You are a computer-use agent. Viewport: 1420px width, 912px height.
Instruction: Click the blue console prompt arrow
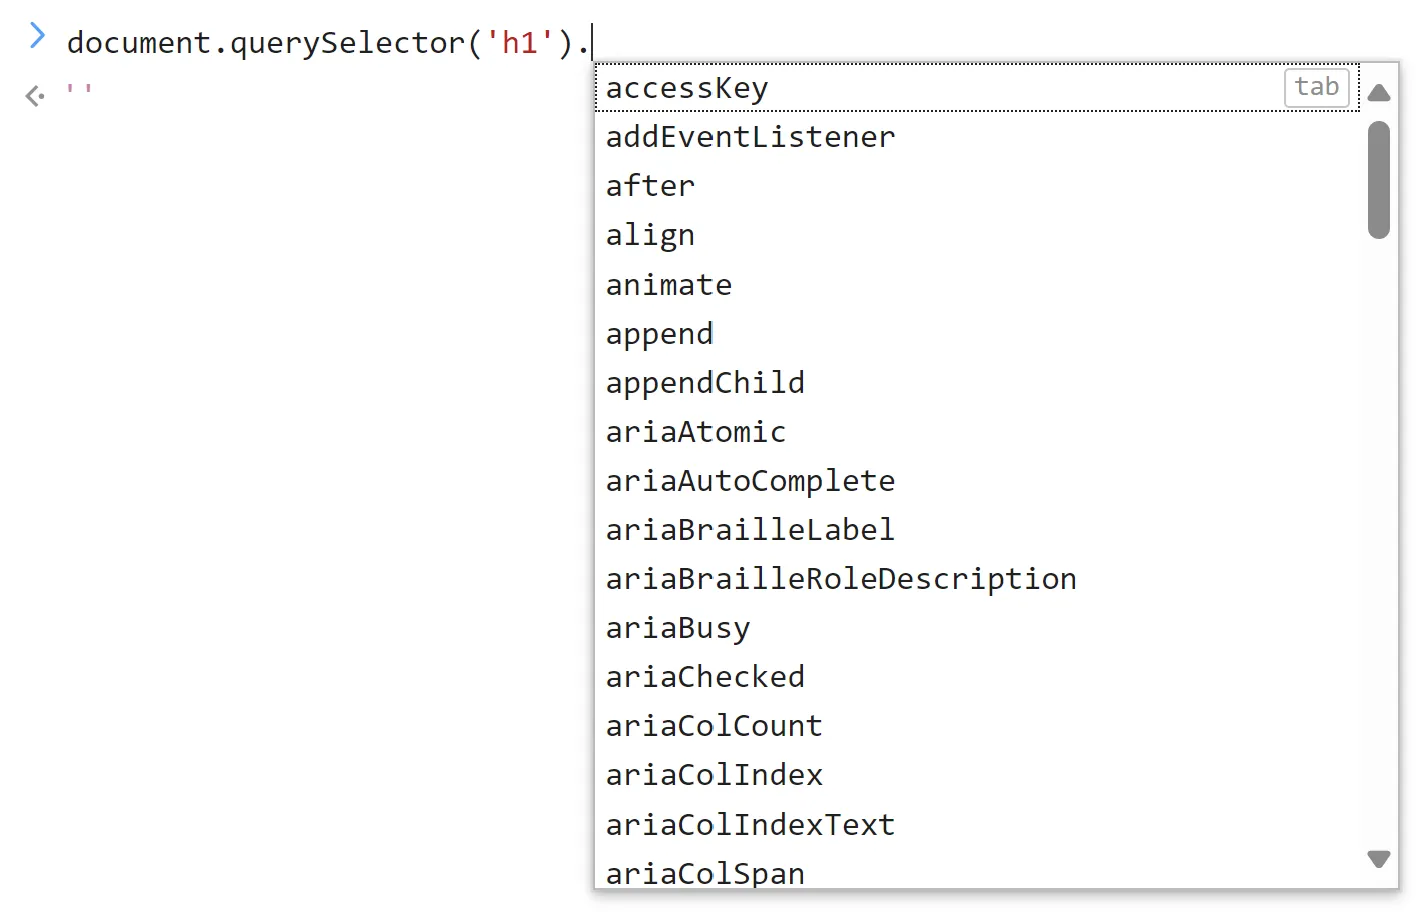pos(37,35)
